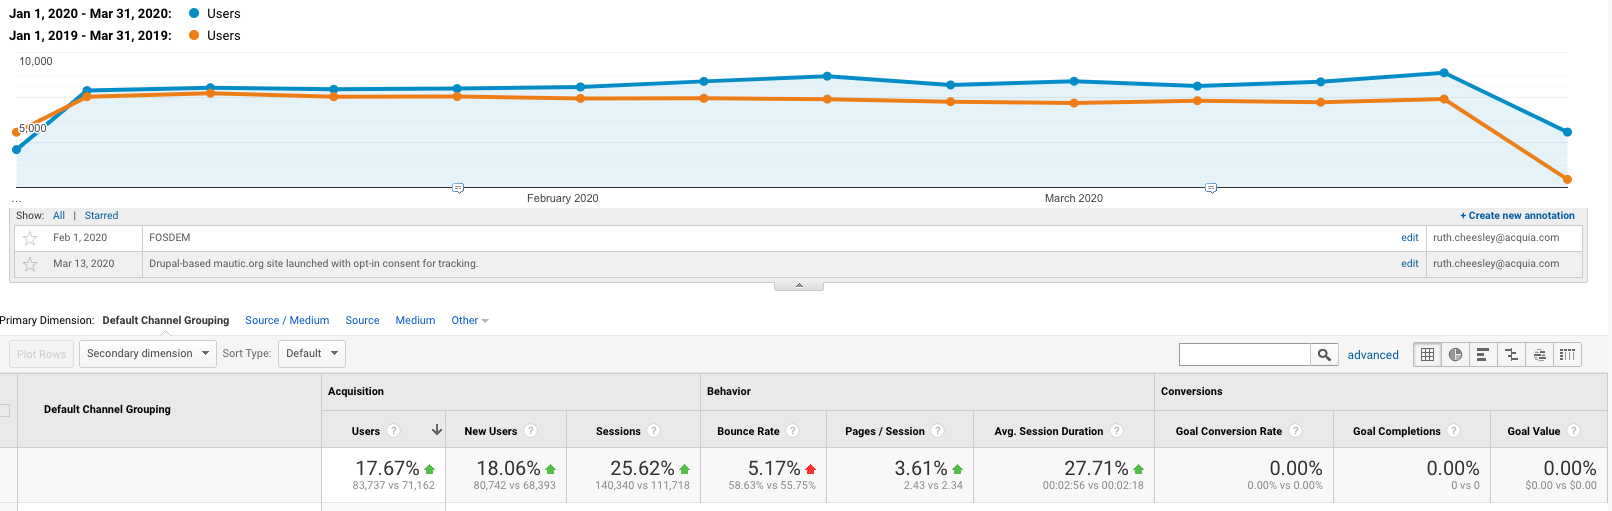This screenshot has width=1612, height=511.
Task: Switch to the Performance bar view
Action: [x=1483, y=354]
